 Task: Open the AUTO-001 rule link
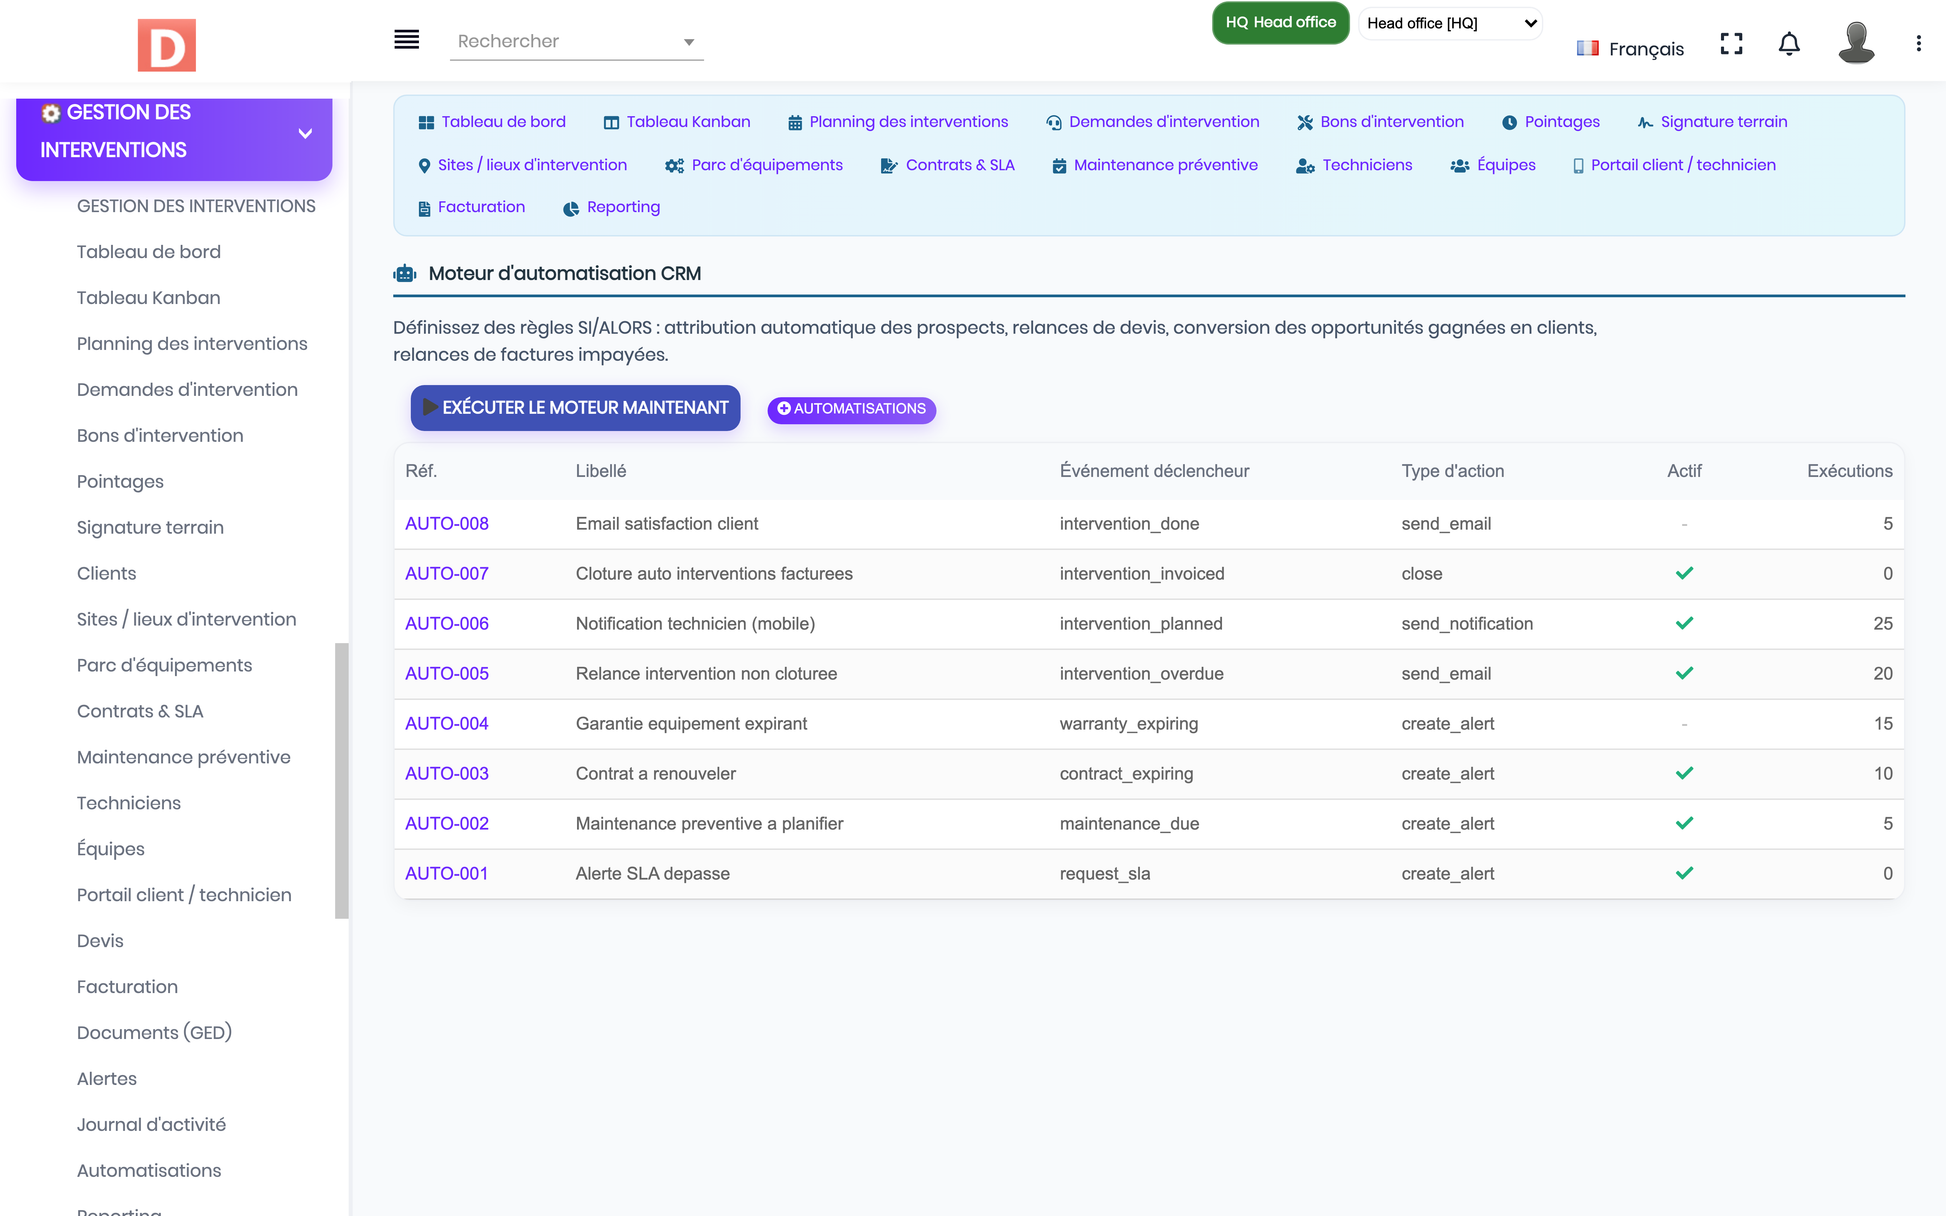[446, 874]
